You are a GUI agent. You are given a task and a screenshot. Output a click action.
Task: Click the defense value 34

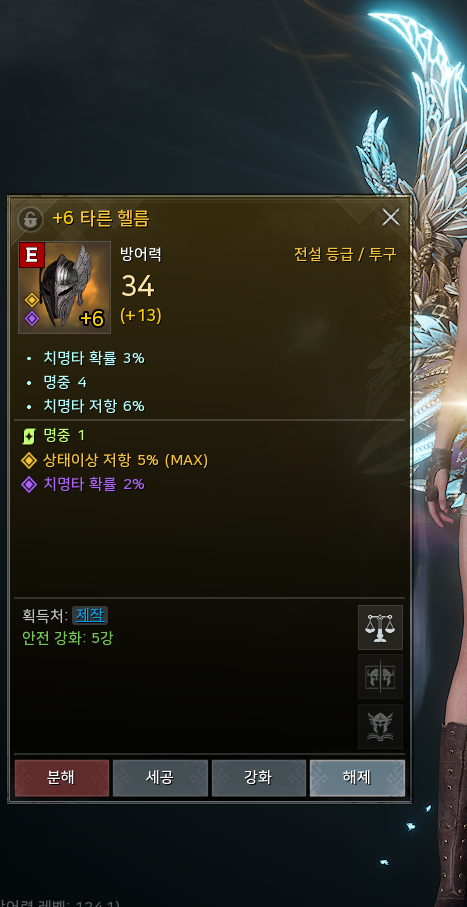pos(137,286)
